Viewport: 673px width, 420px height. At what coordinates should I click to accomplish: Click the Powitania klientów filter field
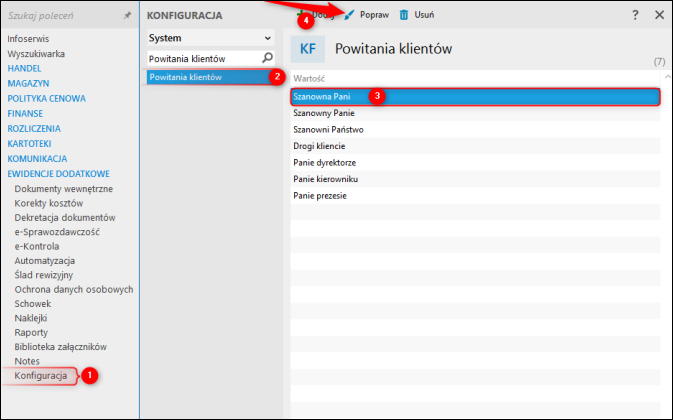(210, 58)
